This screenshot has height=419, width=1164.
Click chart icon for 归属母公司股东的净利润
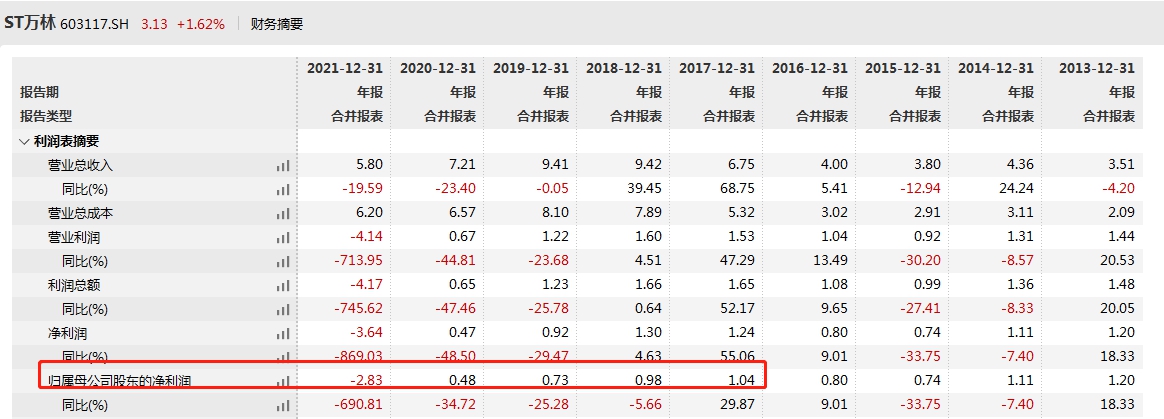click(283, 381)
